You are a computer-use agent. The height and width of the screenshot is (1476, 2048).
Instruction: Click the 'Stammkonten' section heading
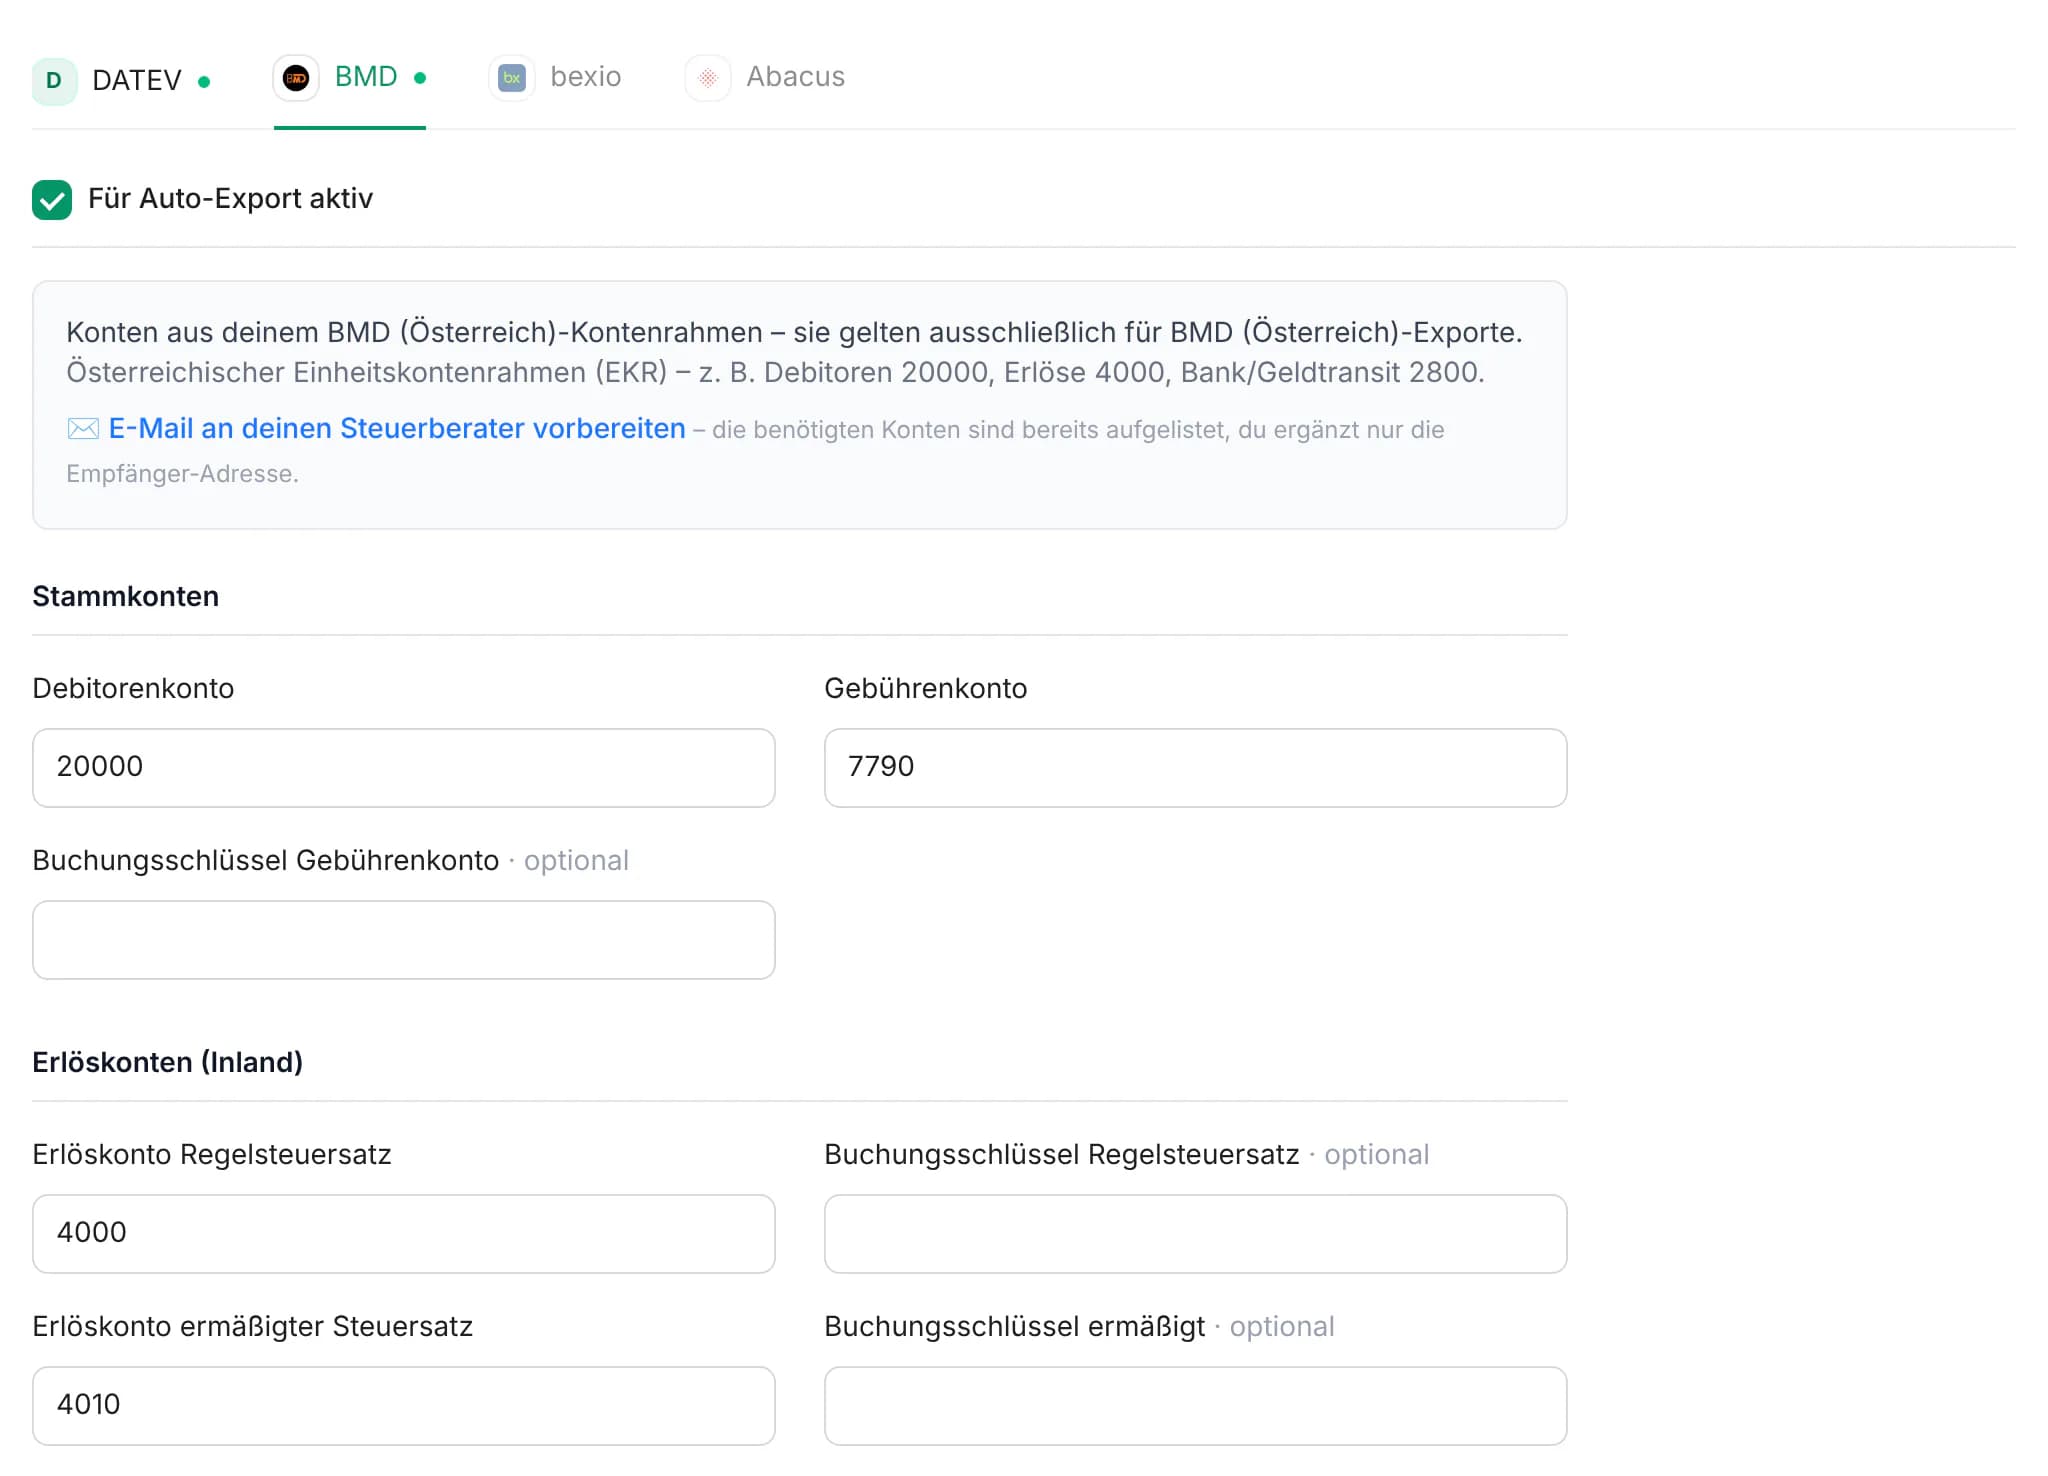click(x=126, y=596)
